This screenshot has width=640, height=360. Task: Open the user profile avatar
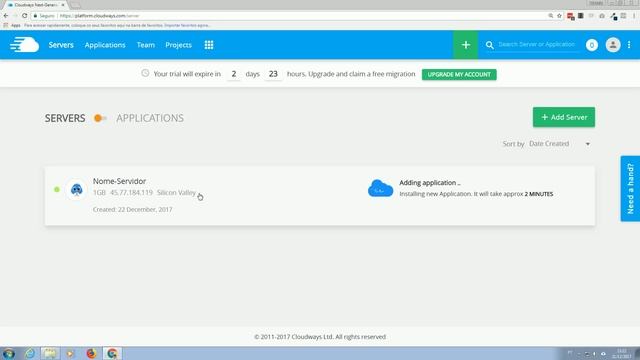pos(613,45)
